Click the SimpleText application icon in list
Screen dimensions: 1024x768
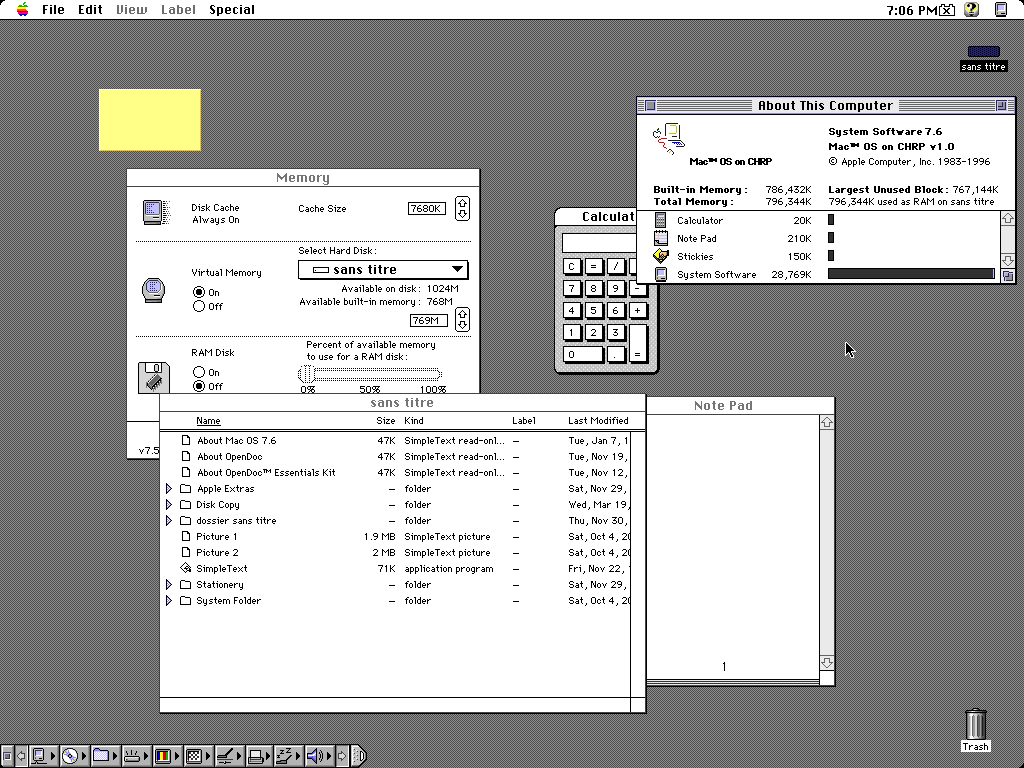pyautogui.click(x=185, y=569)
